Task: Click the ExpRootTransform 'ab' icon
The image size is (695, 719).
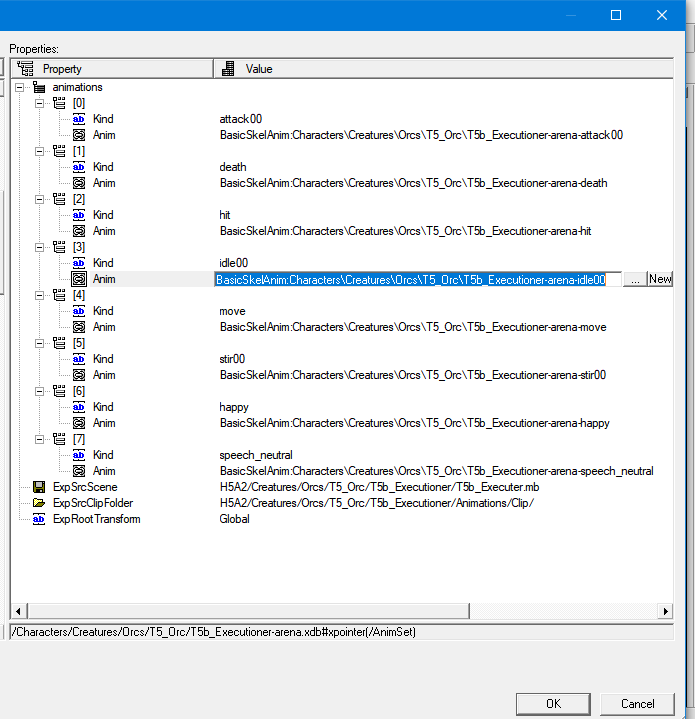Action: pos(39,519)
